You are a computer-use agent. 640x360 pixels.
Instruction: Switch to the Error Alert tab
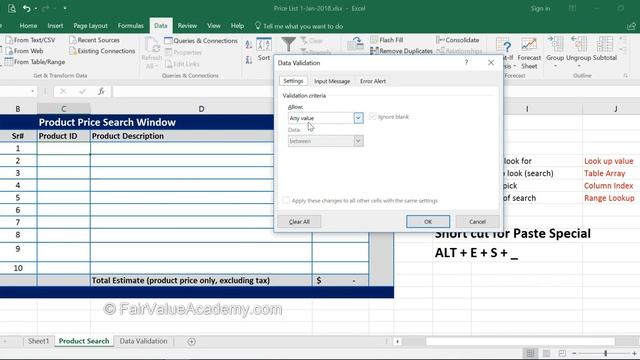373,81
